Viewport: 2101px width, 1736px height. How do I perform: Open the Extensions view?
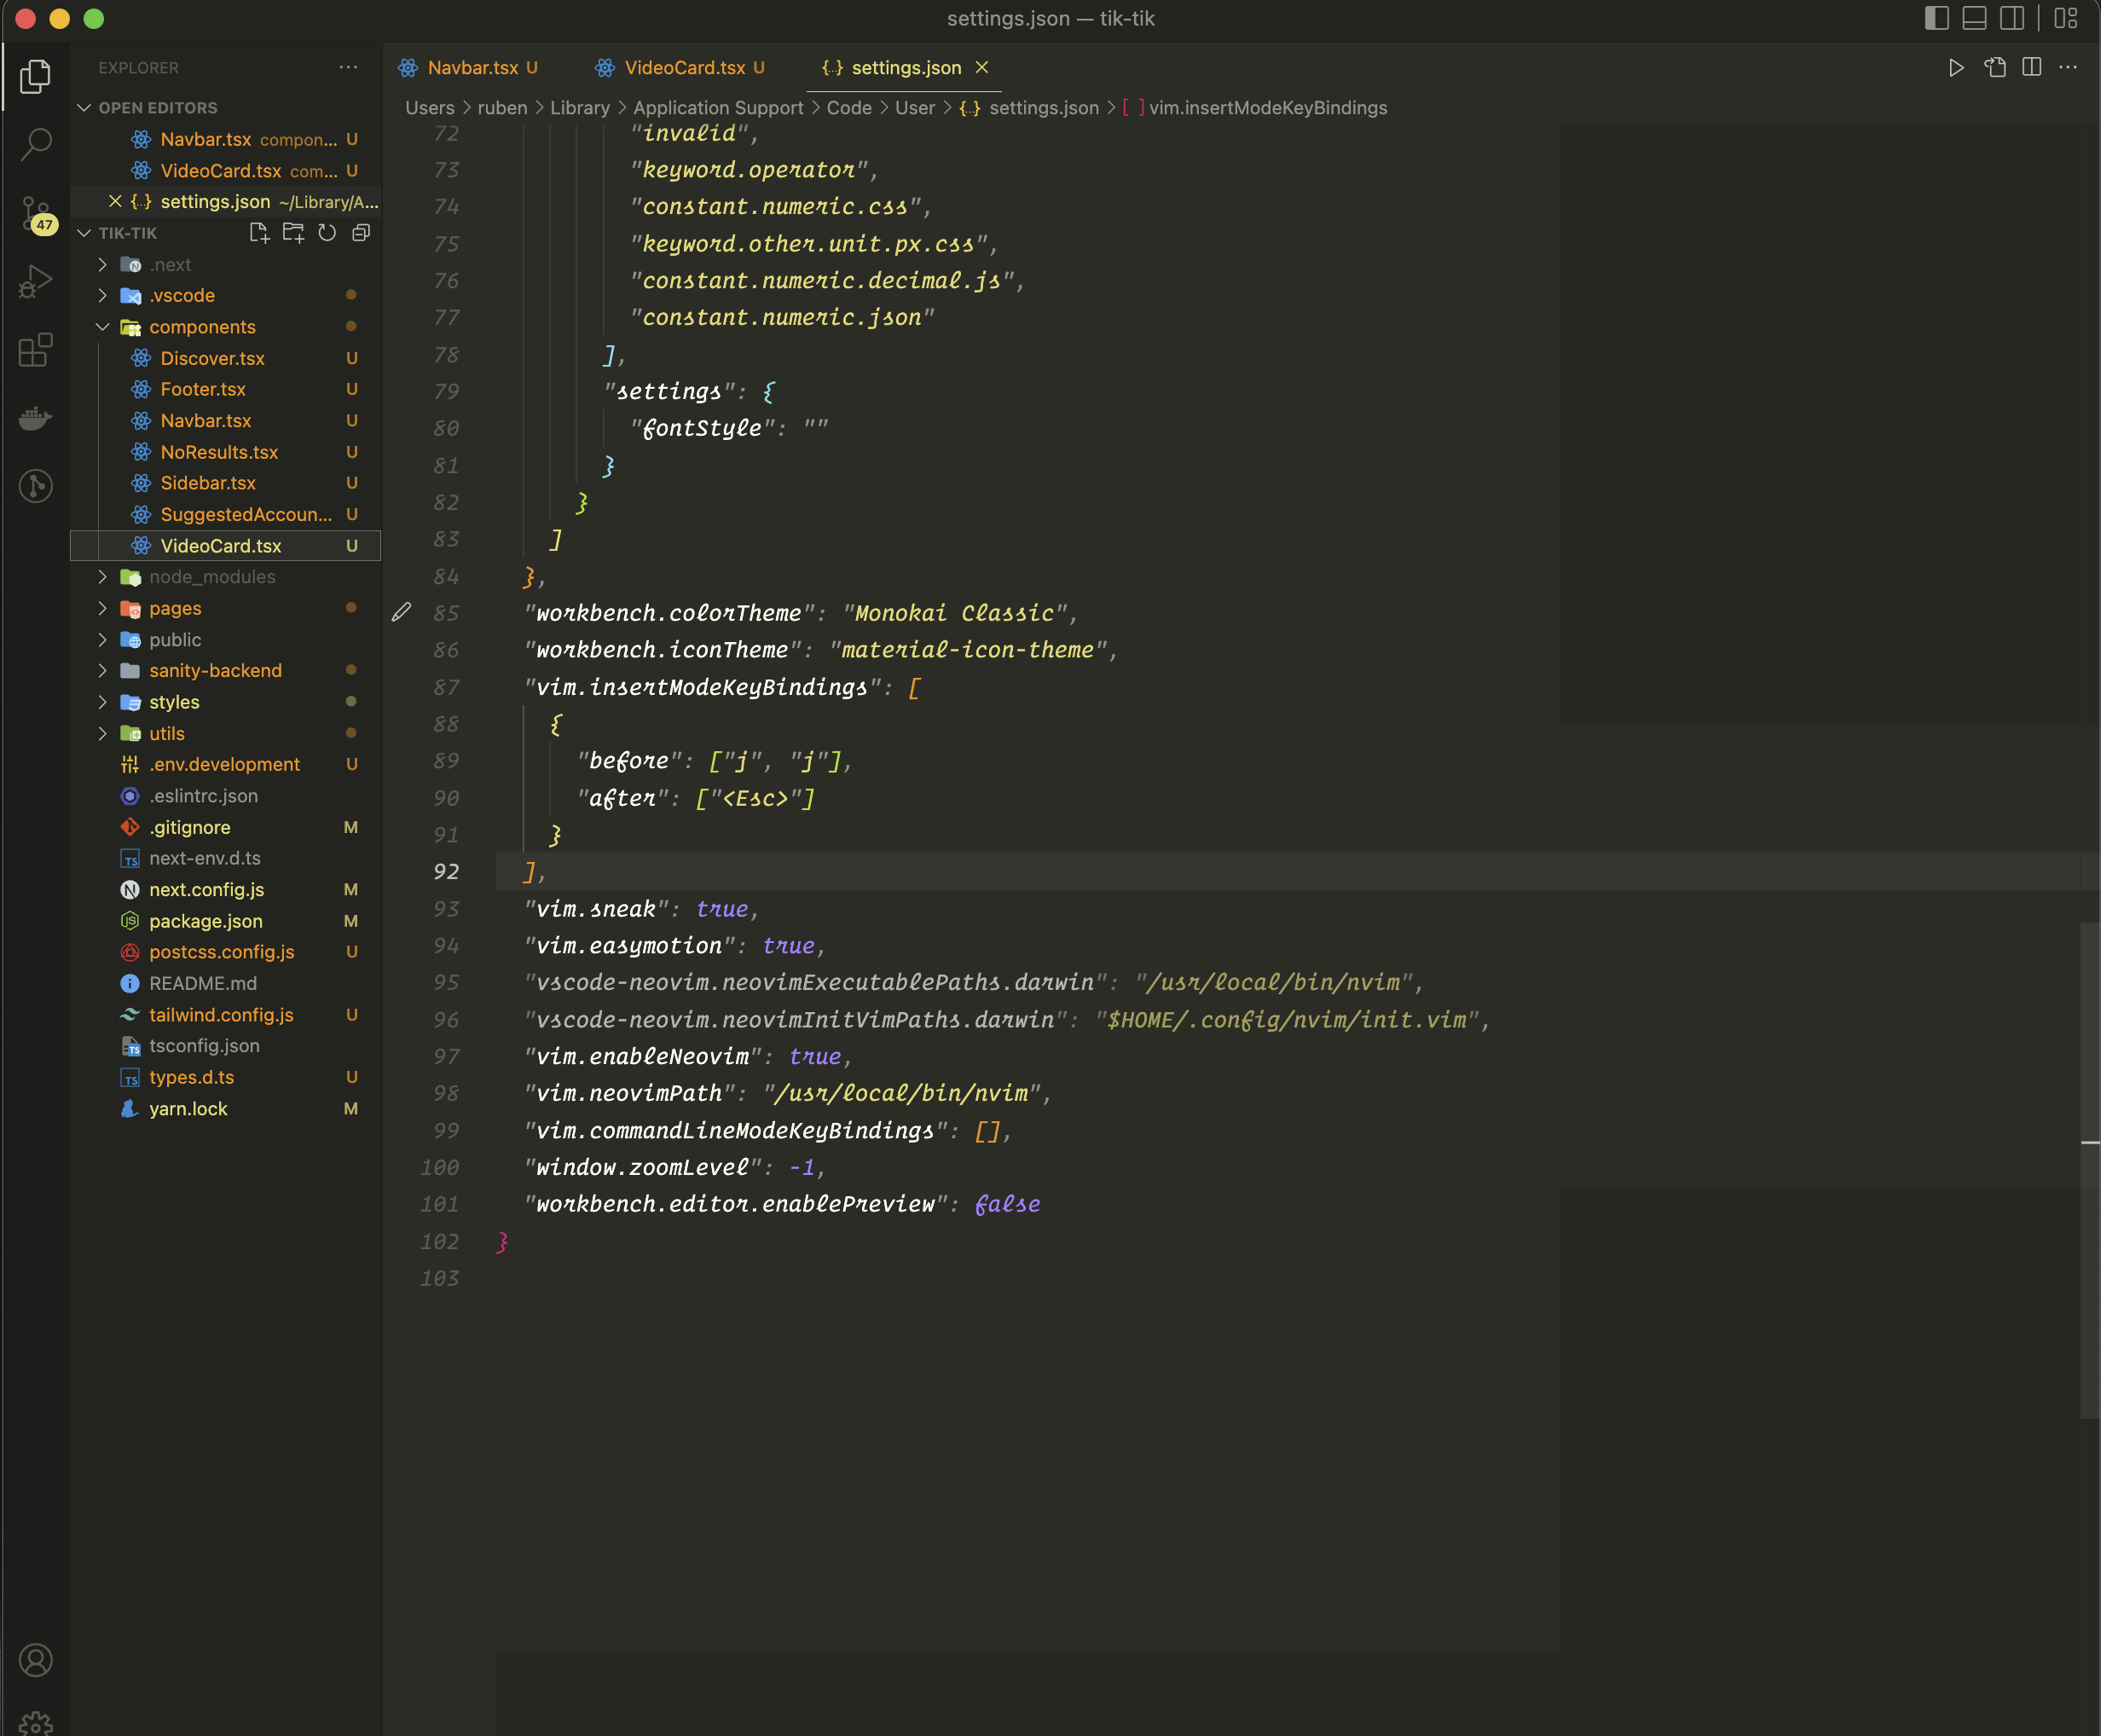[35, 350]
